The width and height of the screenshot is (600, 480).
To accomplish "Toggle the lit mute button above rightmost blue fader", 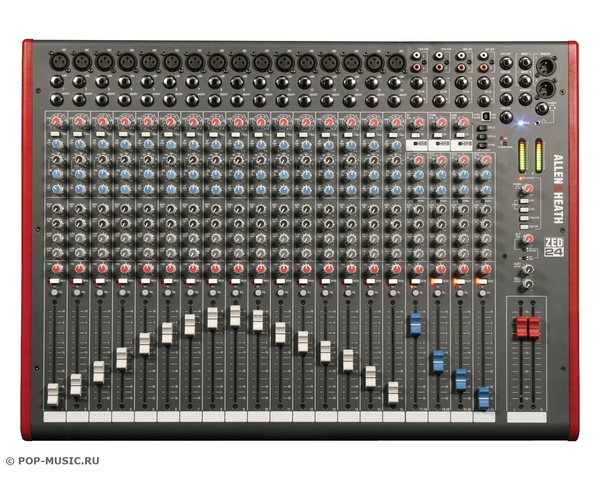I will (x=483, y=283).
